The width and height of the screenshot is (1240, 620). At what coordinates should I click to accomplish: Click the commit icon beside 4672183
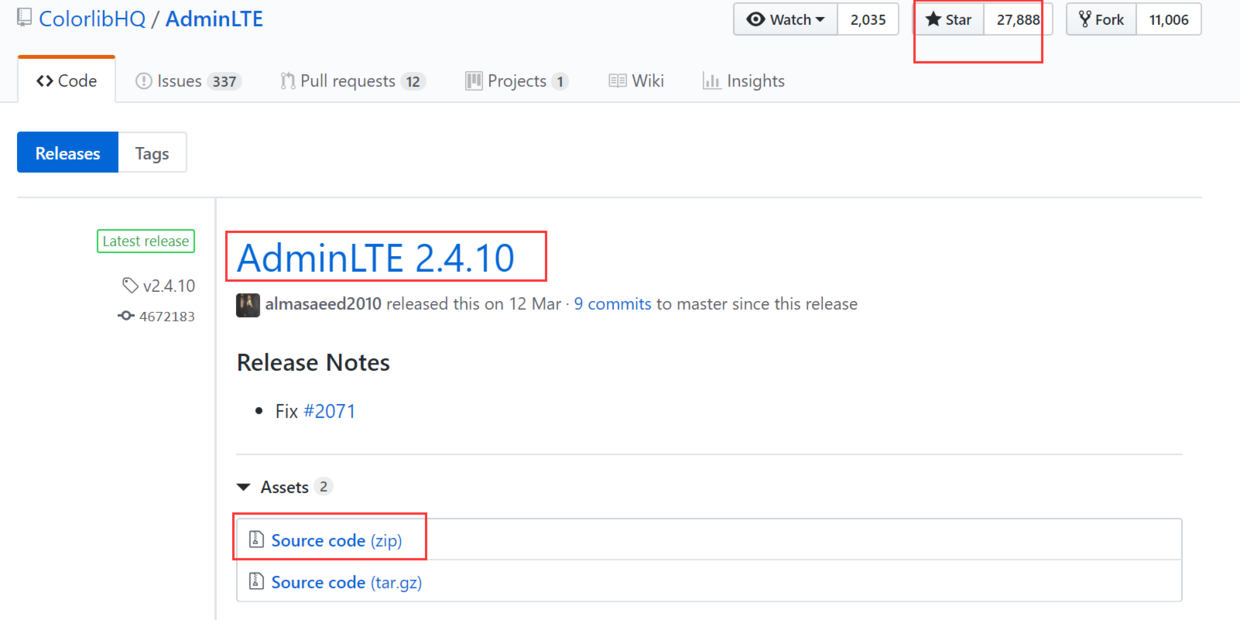[126, 316]
